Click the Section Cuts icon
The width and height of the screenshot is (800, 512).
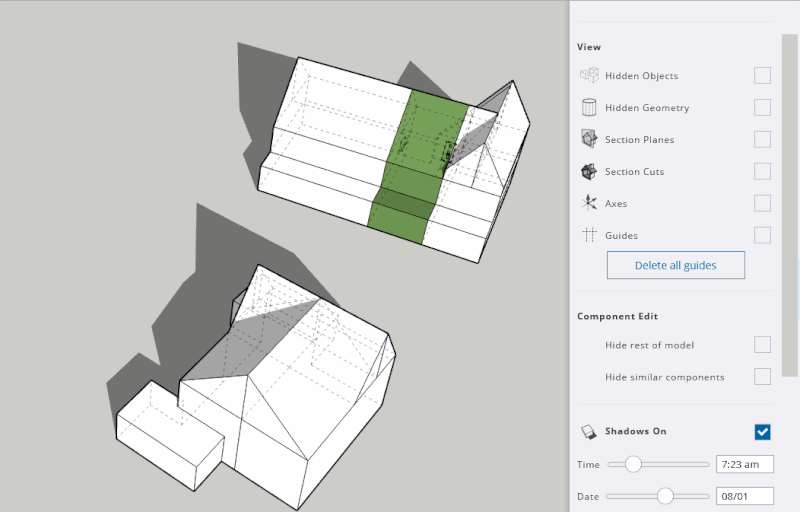pos(589,171)
